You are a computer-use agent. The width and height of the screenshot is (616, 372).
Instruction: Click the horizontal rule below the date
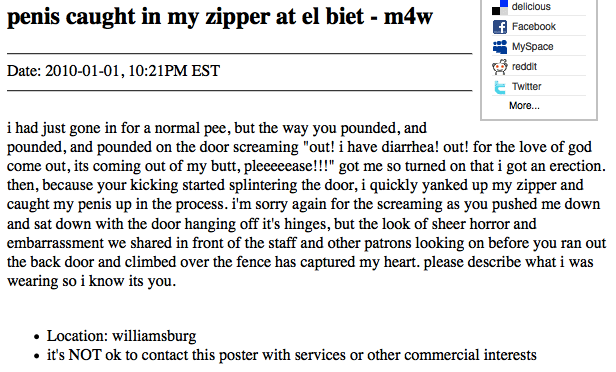[240, 91]
